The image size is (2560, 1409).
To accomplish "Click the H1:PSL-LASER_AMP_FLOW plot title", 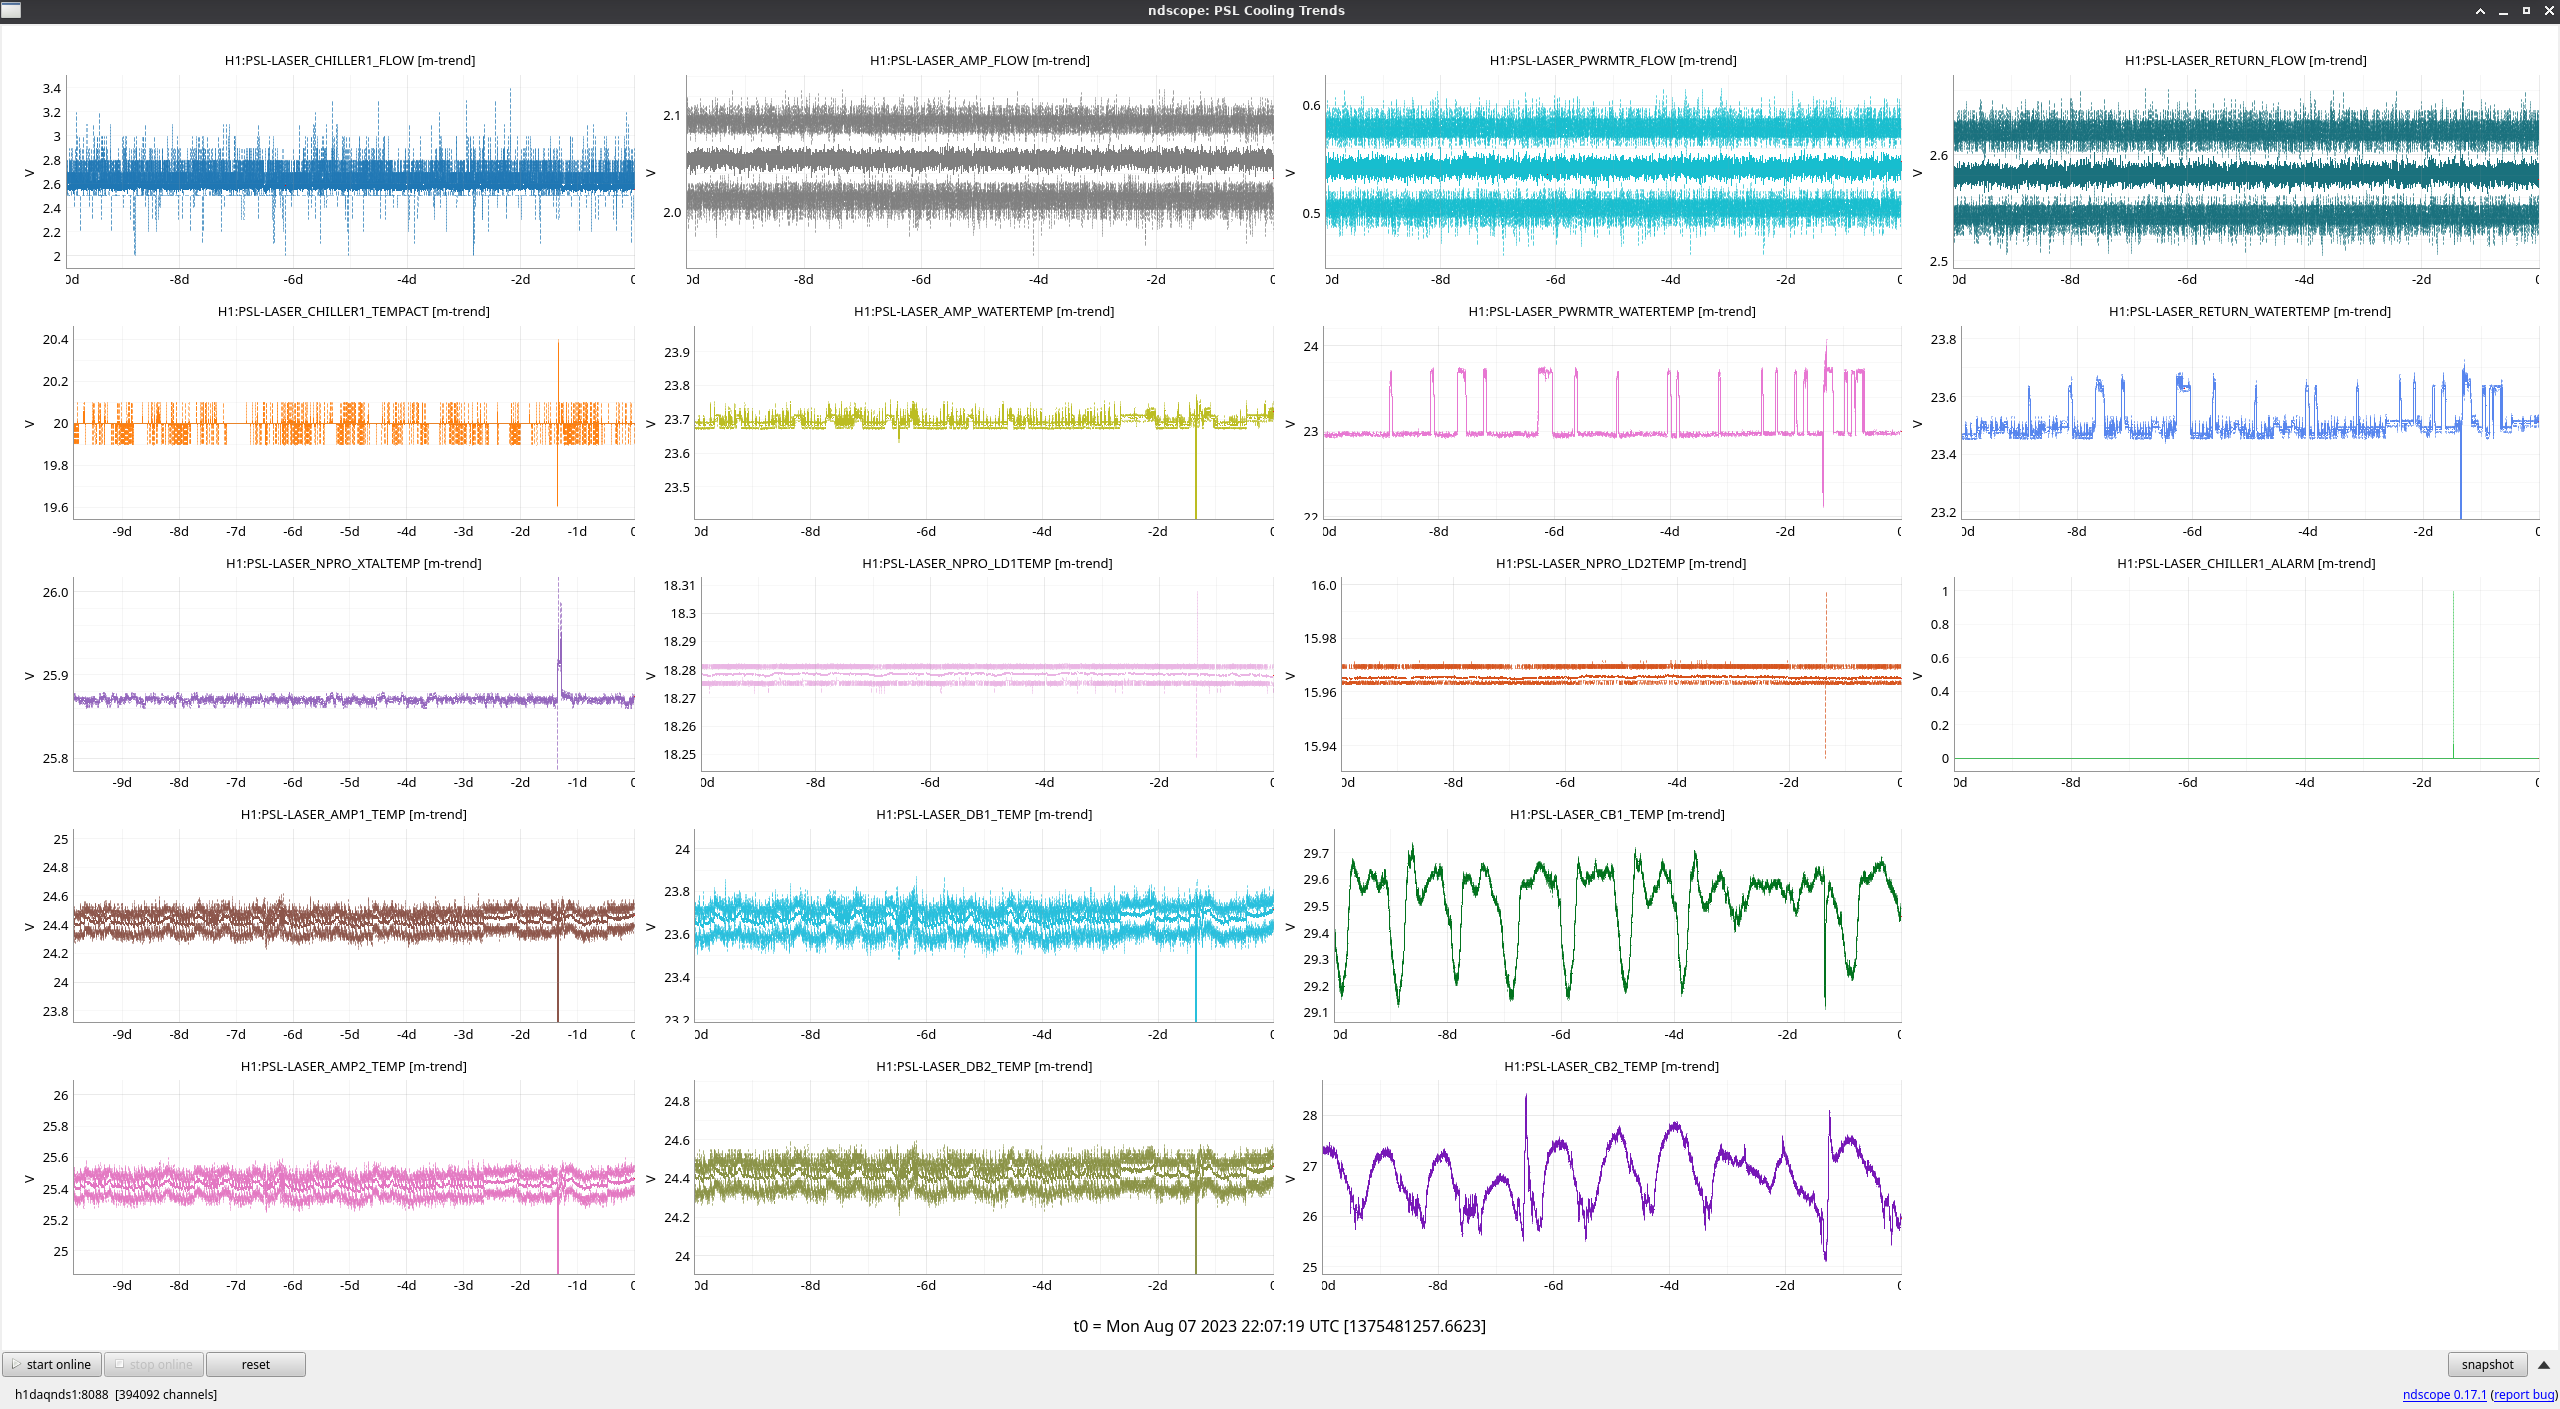I will point(979,60).
